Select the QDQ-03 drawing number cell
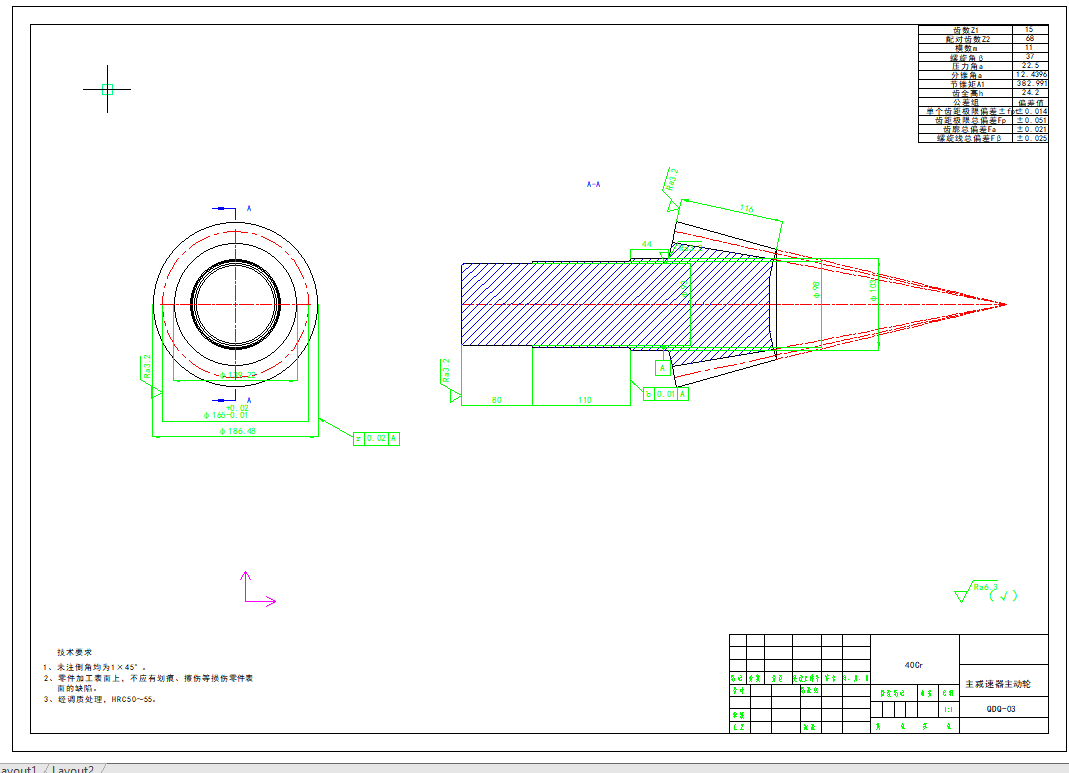1069x773 pixels. [x=1001, y=707]
